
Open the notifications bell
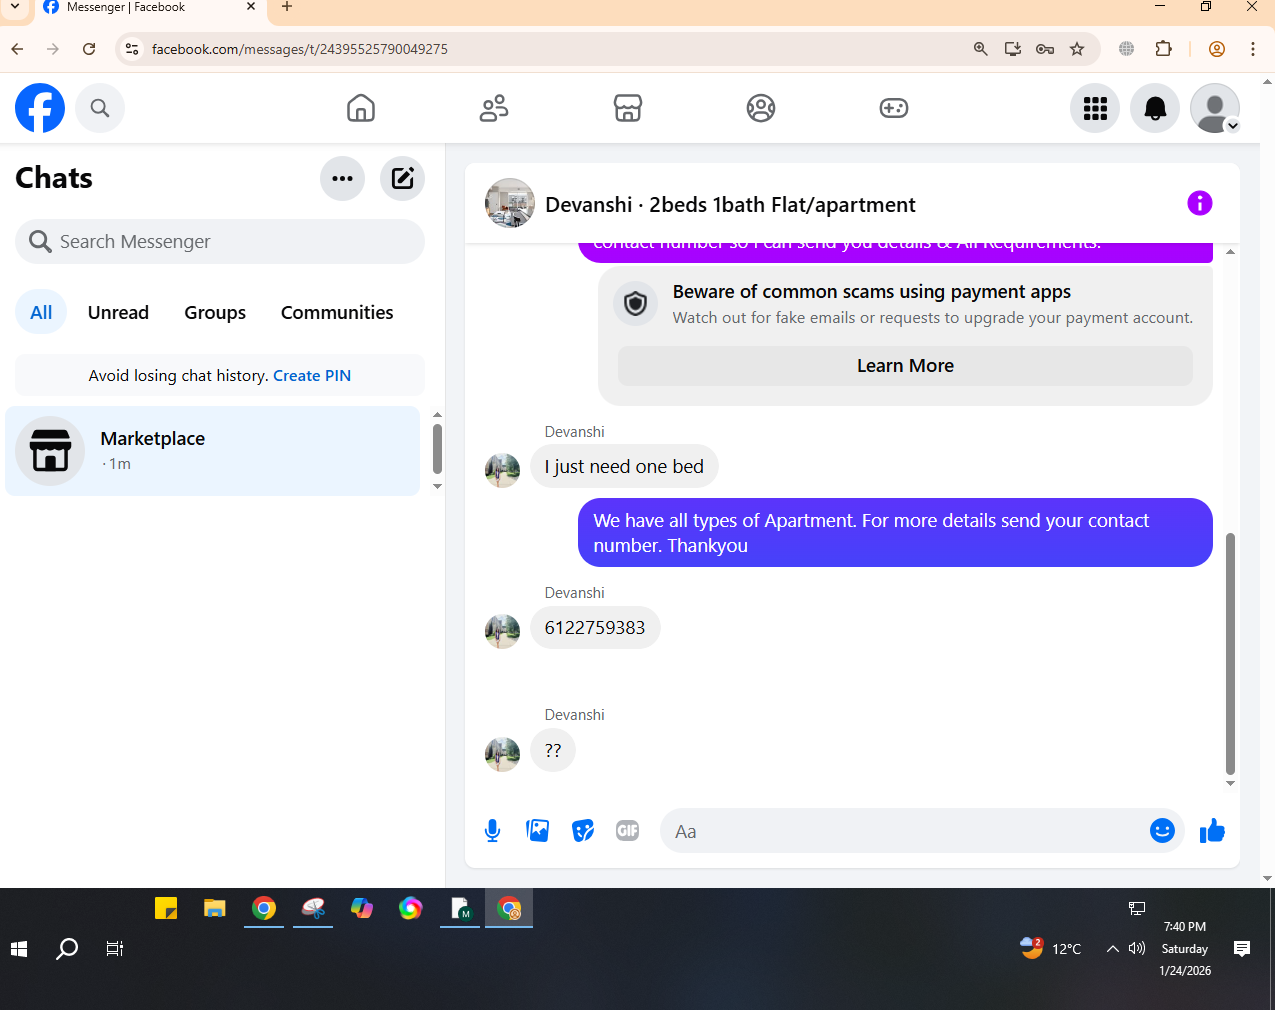[x=1155, y=108]
